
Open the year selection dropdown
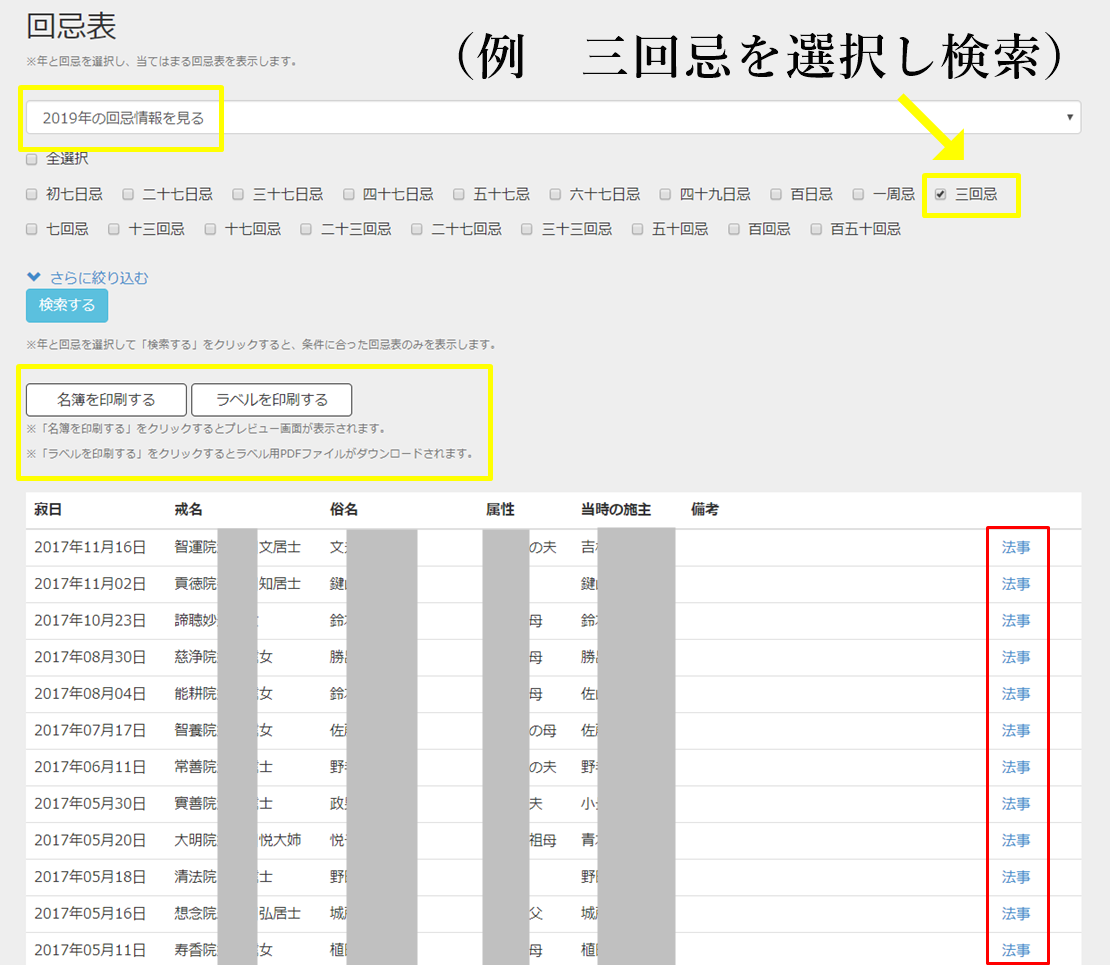(550, 116)
